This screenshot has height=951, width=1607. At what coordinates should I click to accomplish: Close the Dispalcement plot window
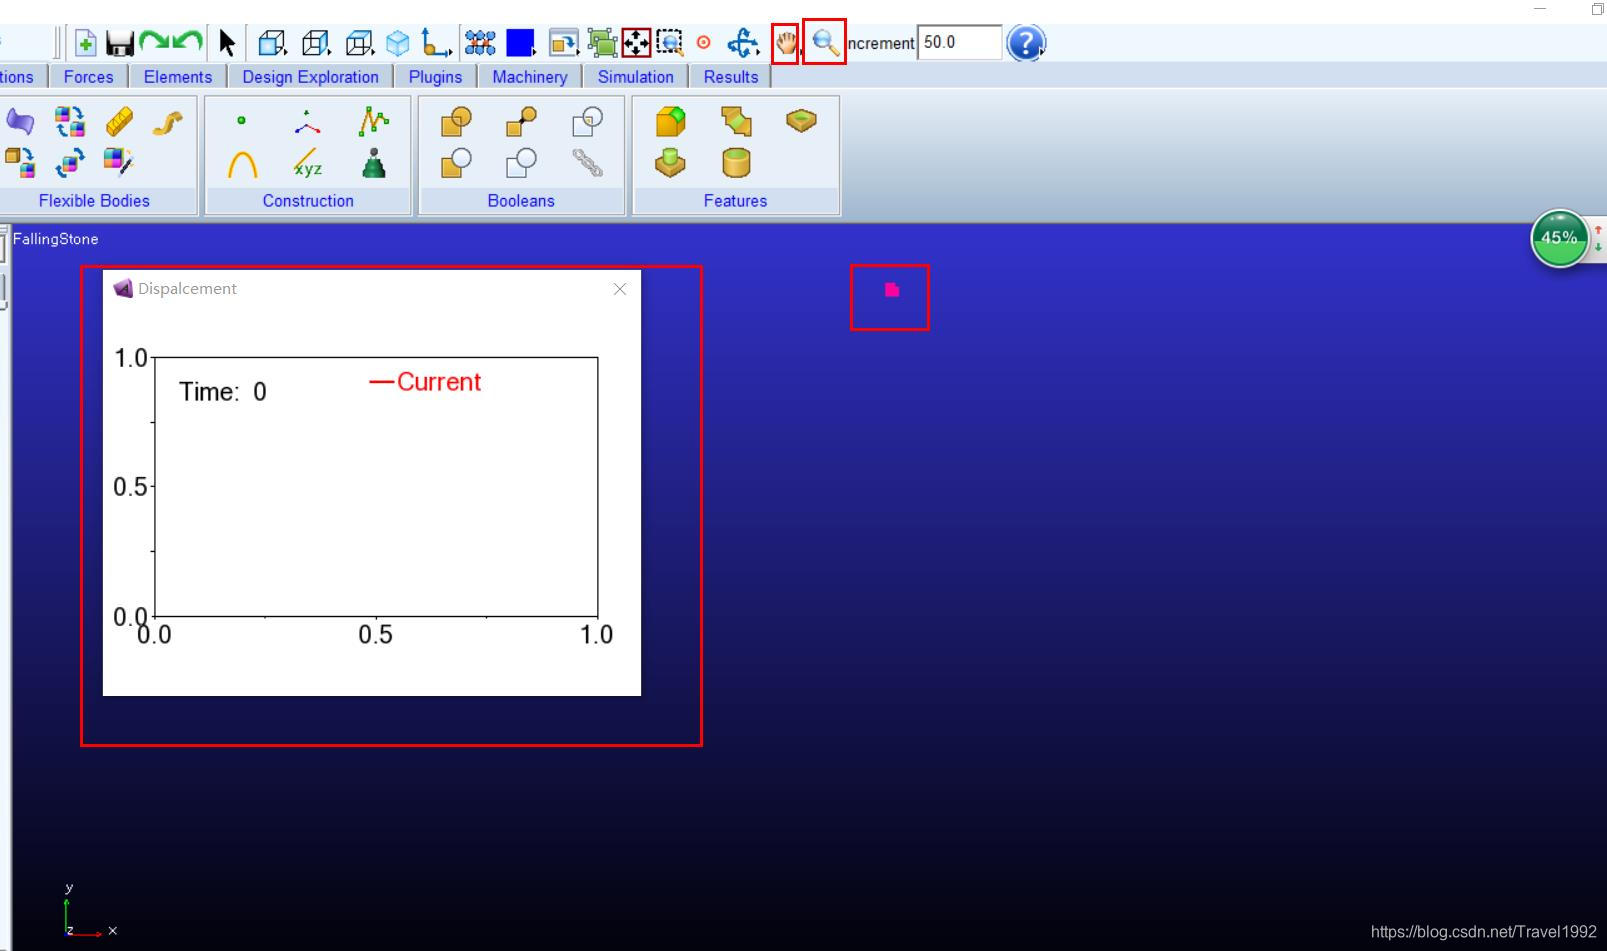[620, 289]
